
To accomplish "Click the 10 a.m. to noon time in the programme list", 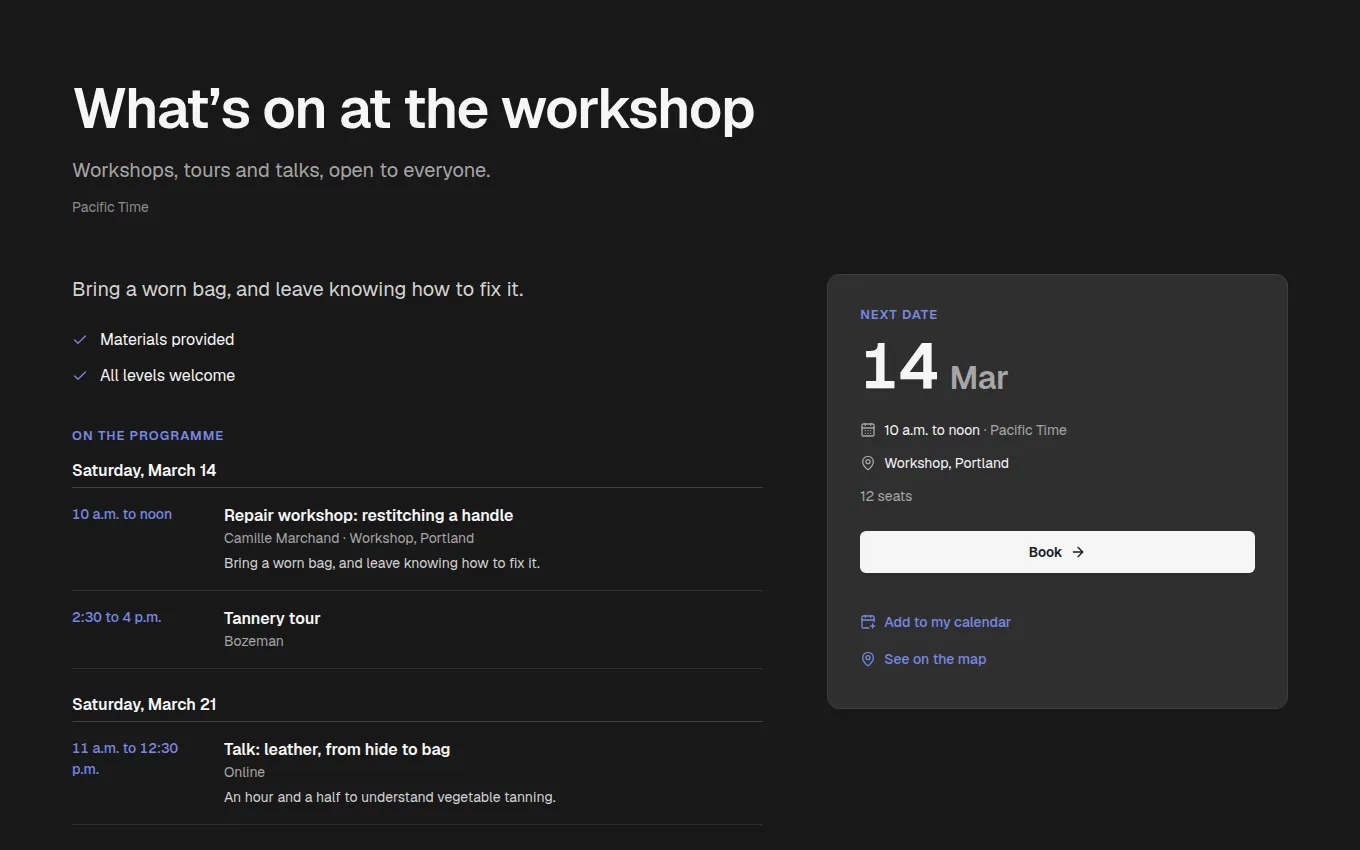I will coord(122,514).
